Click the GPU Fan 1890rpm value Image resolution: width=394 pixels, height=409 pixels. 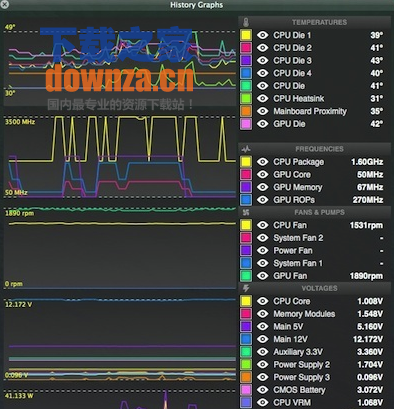tap(366, 276)
